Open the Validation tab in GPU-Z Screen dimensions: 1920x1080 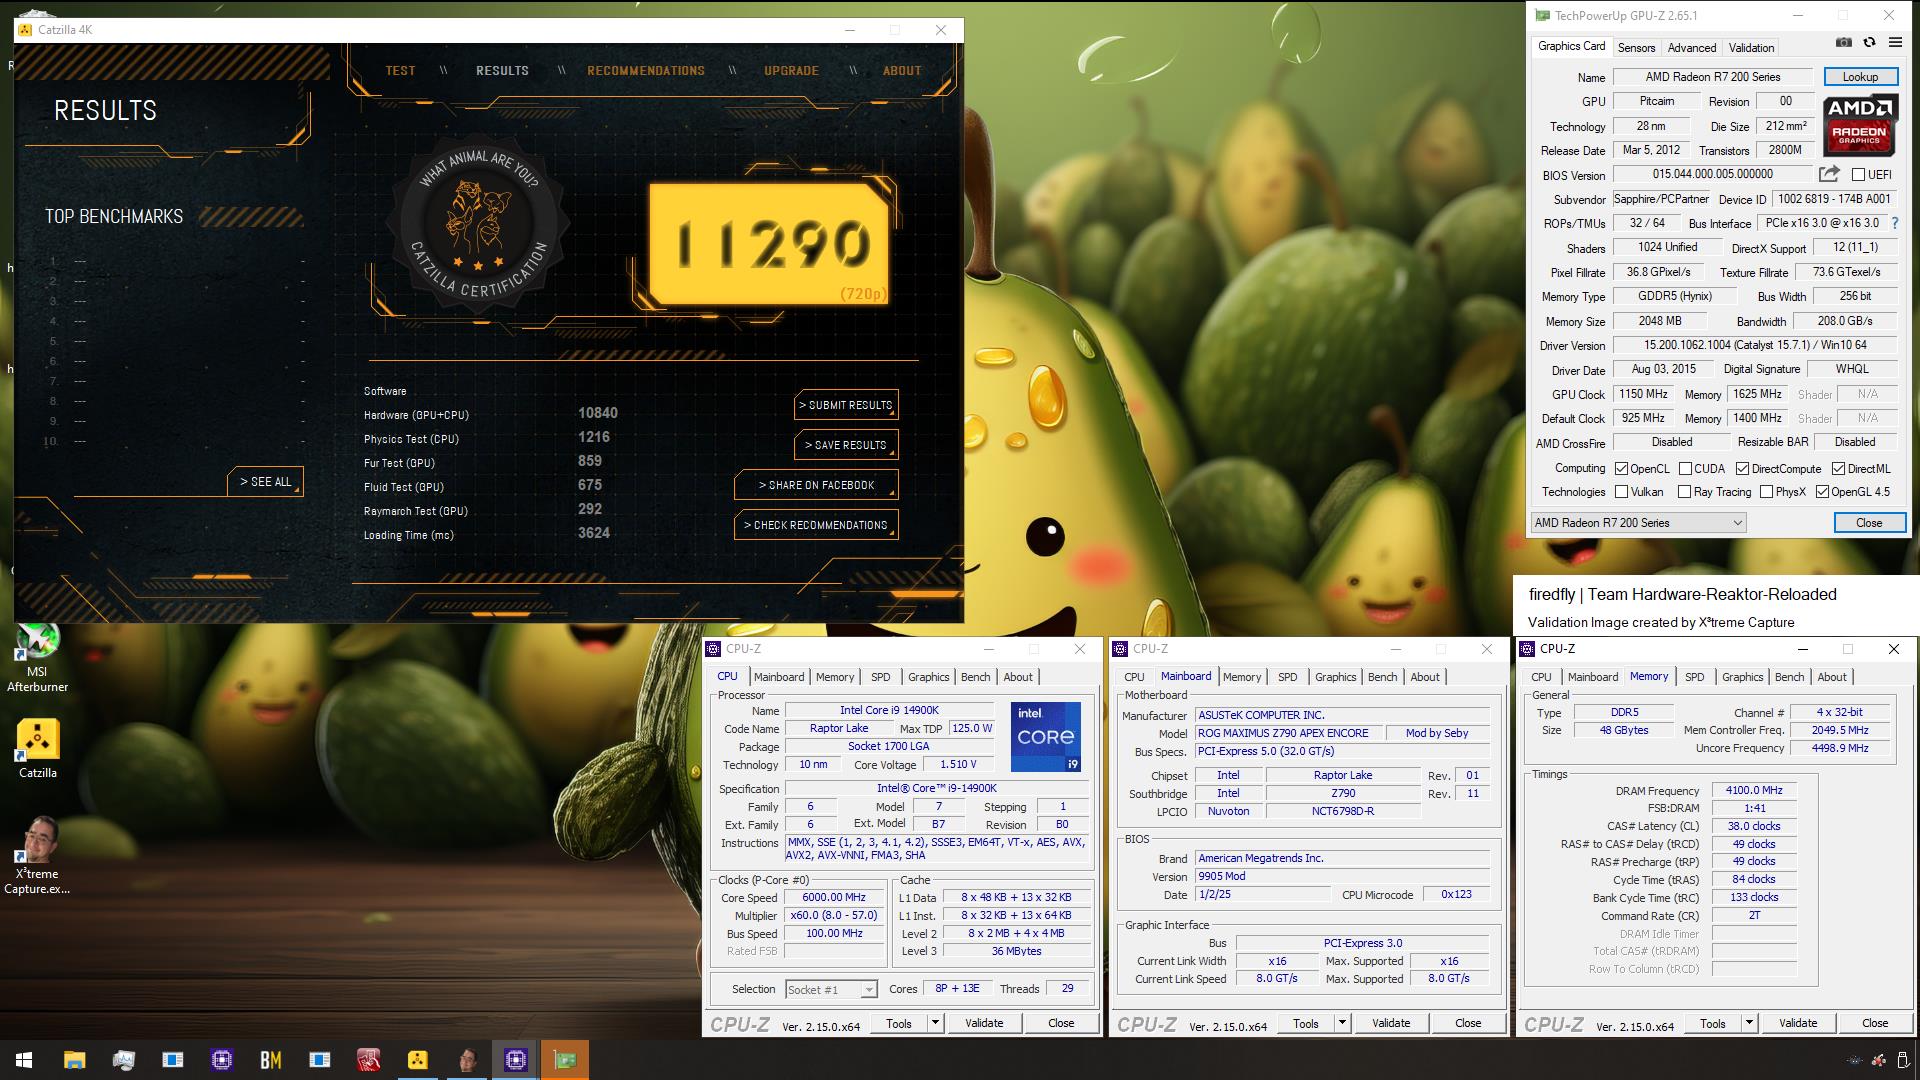coord(1751,47)
